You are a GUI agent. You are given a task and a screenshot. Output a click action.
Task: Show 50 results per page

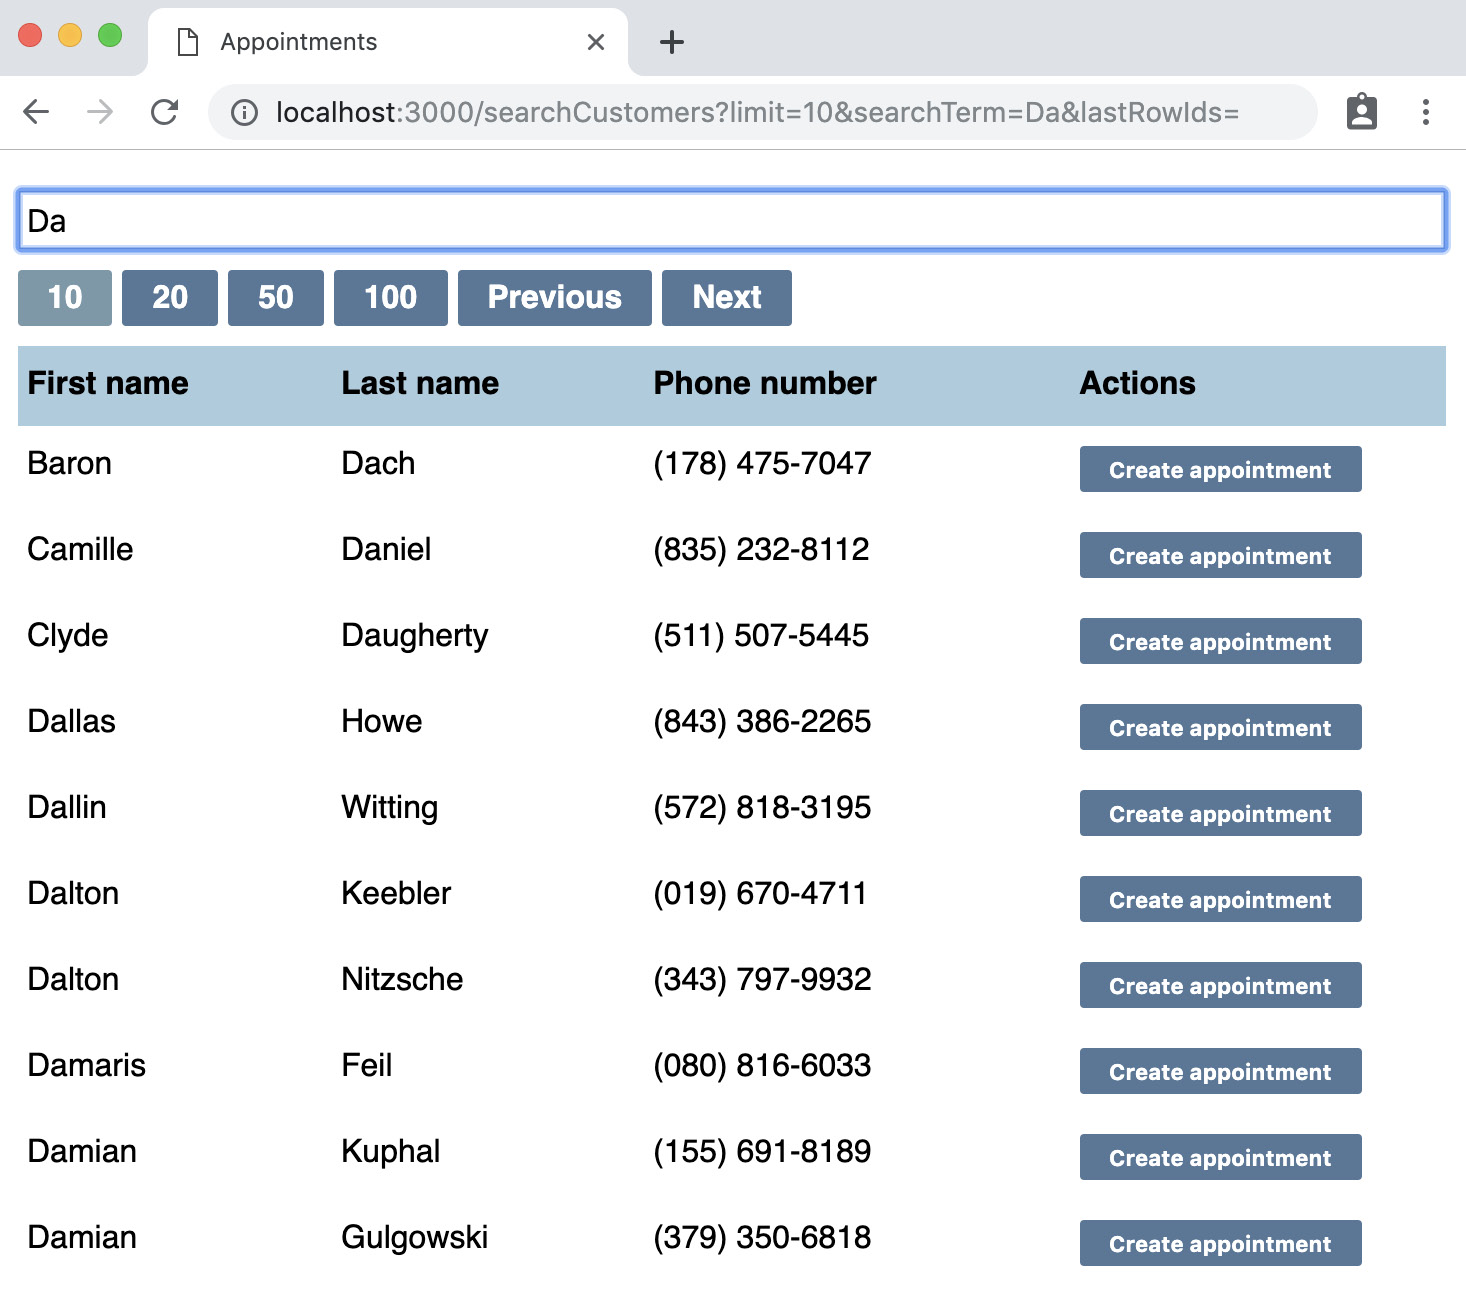[x=275, y=297]
